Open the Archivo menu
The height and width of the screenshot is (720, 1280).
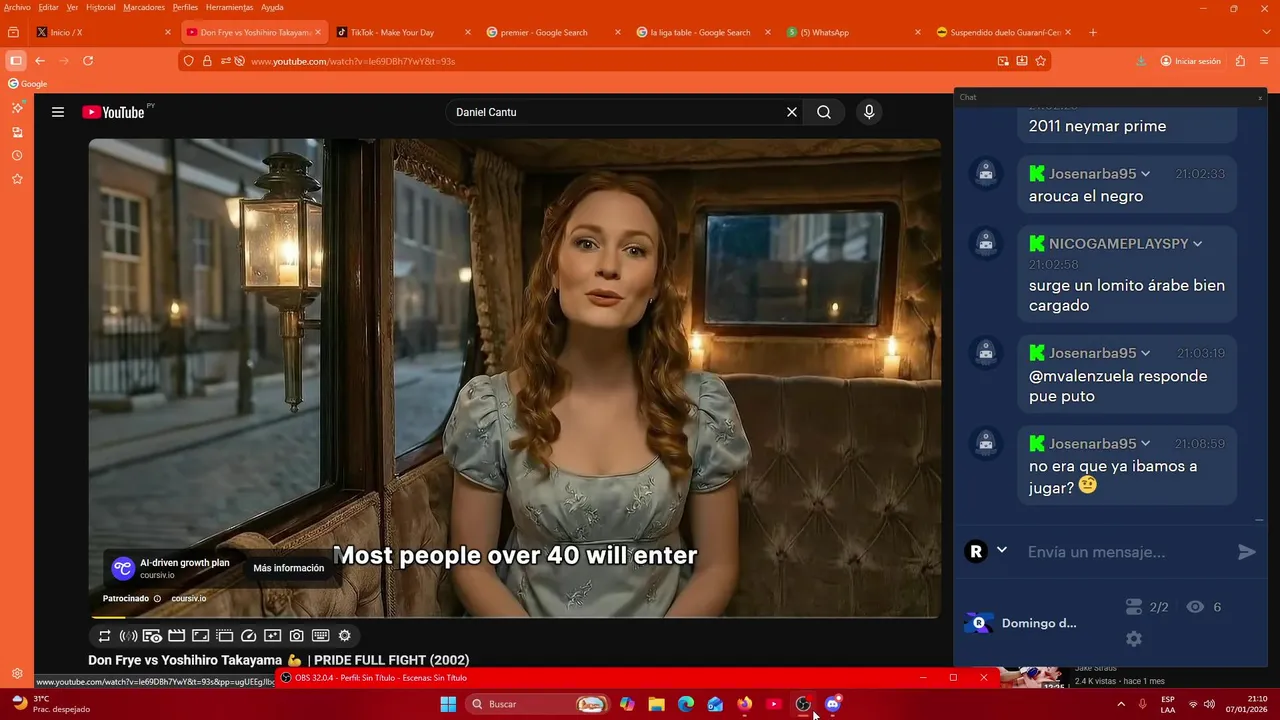pos(17,7)
